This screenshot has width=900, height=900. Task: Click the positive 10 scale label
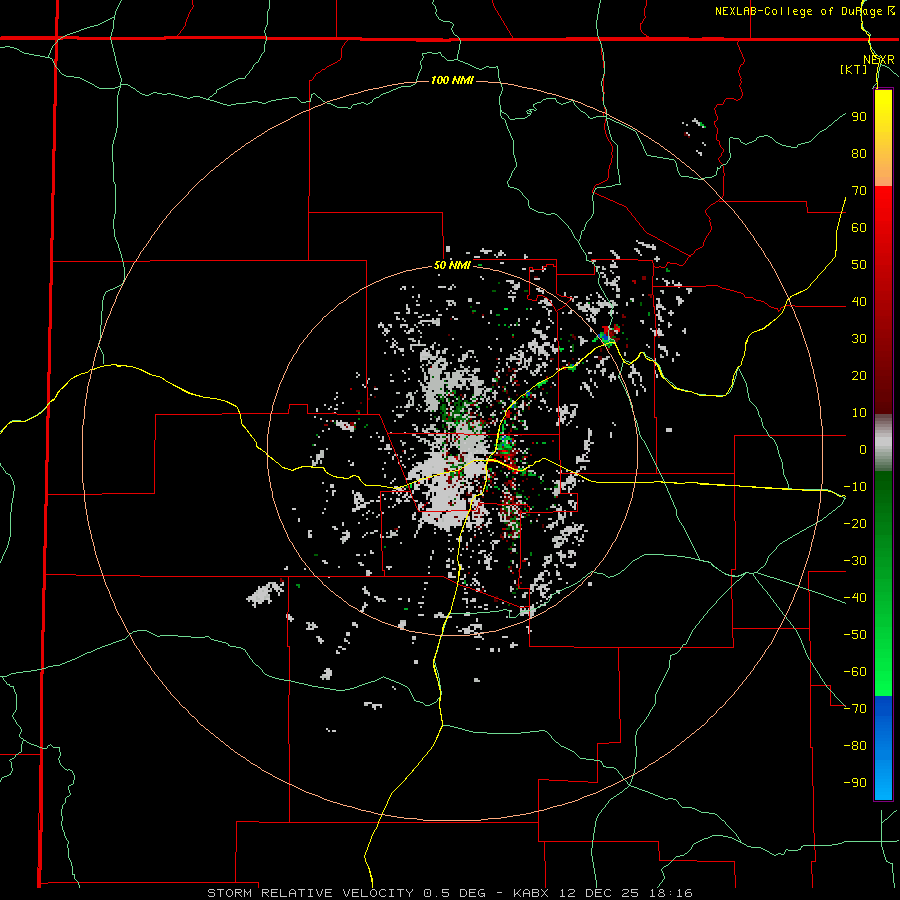point(859,413)
